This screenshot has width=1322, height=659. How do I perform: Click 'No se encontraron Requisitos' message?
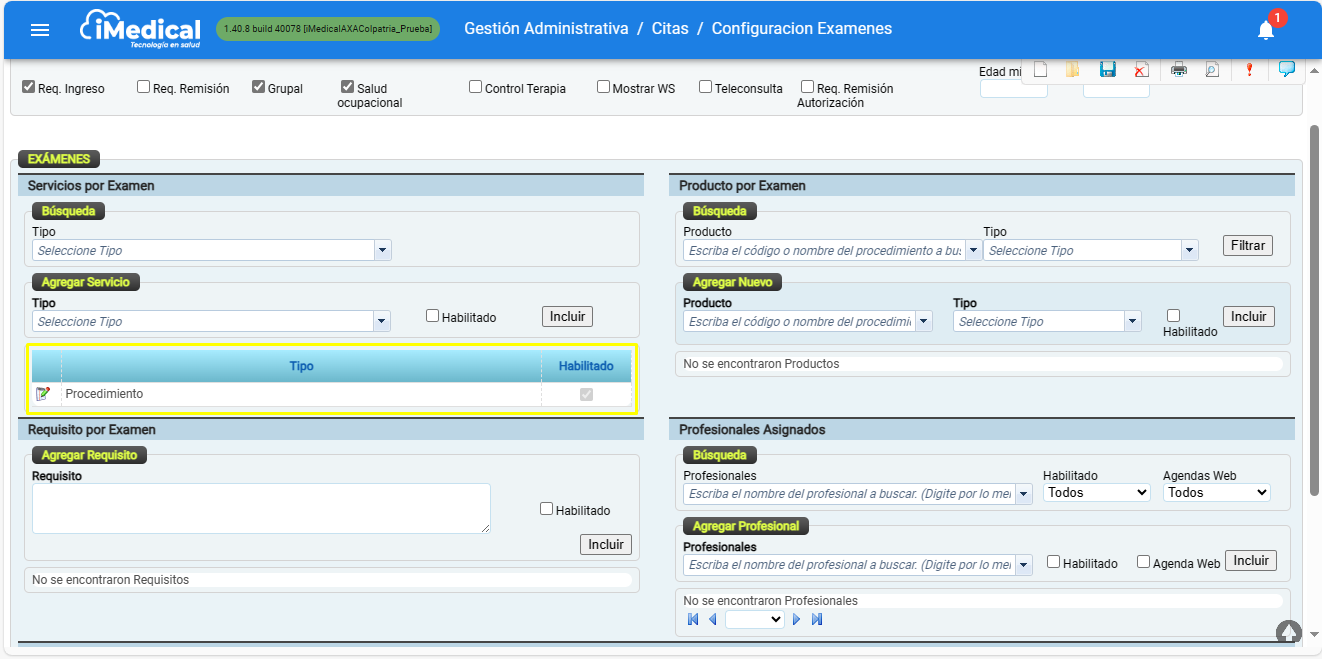(x=110, y=580)
